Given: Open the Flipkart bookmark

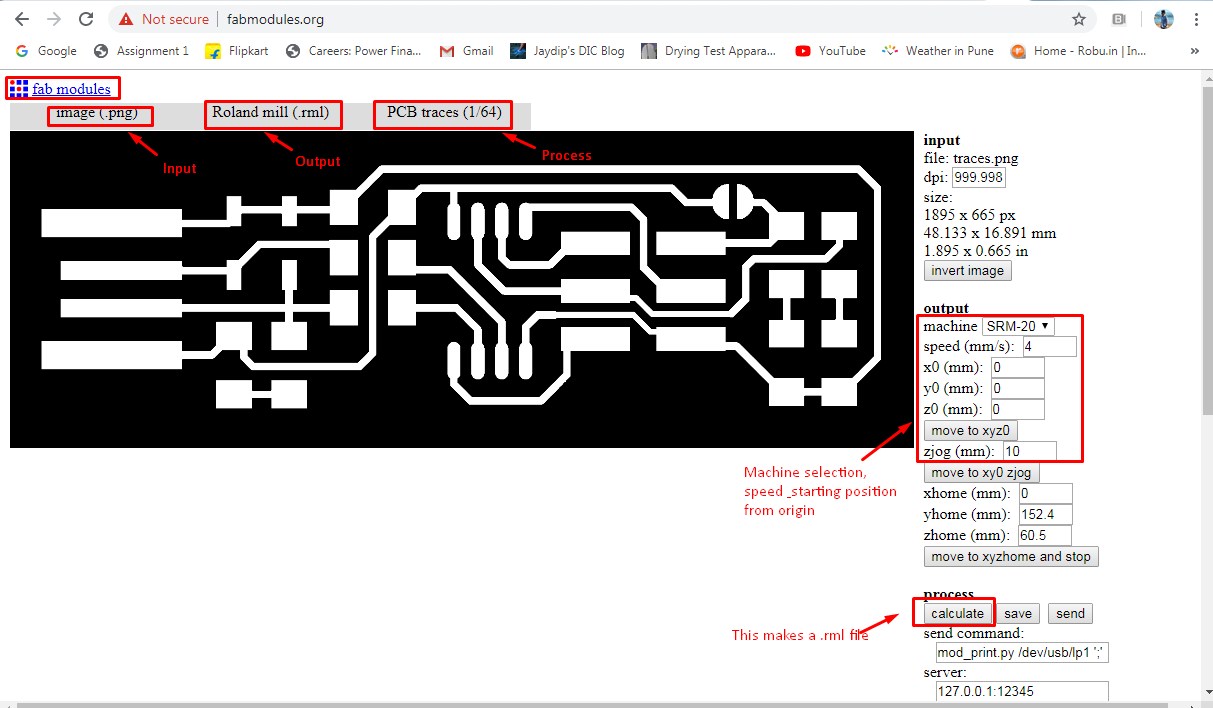Looking at the screenshot, I should point(237,50).
